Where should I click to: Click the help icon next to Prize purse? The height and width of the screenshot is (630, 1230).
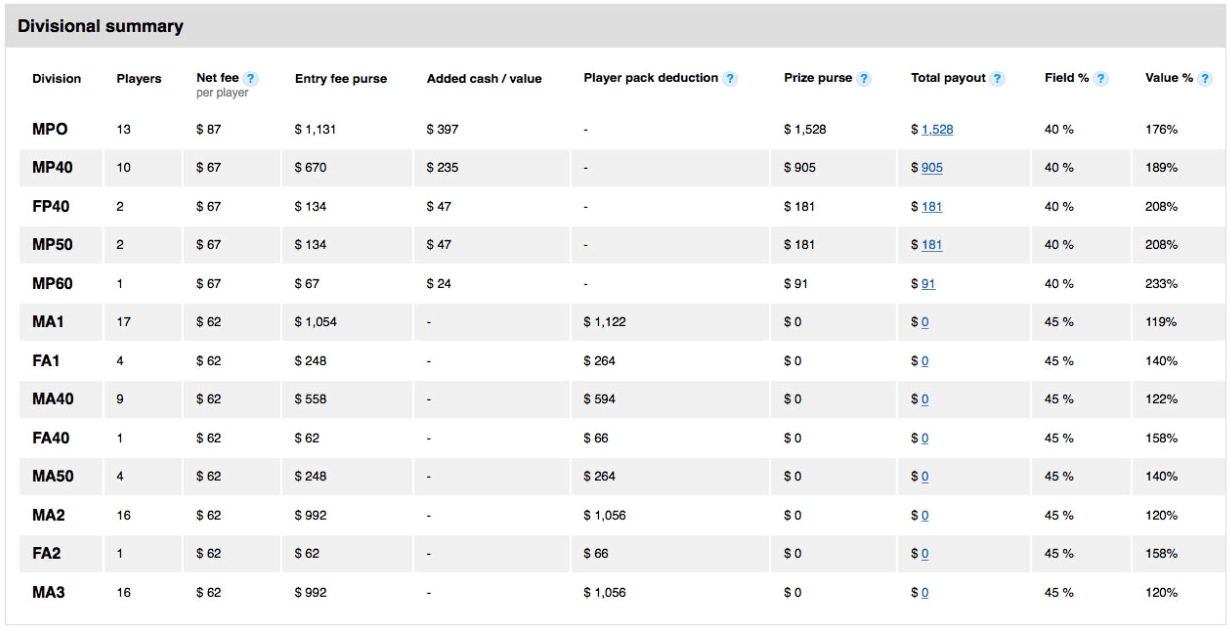[863, 79]
